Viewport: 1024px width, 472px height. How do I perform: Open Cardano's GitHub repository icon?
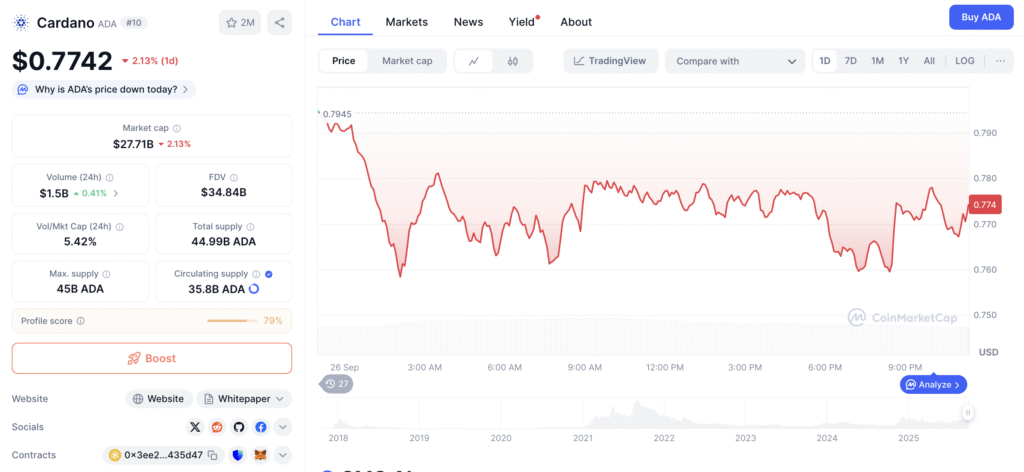(239, 427)
